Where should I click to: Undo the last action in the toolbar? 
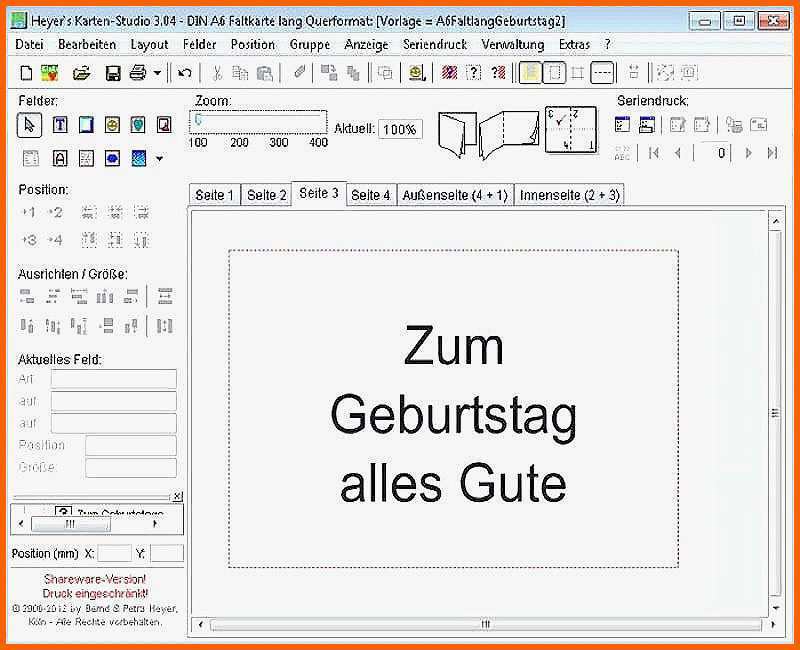coord(185,73)
